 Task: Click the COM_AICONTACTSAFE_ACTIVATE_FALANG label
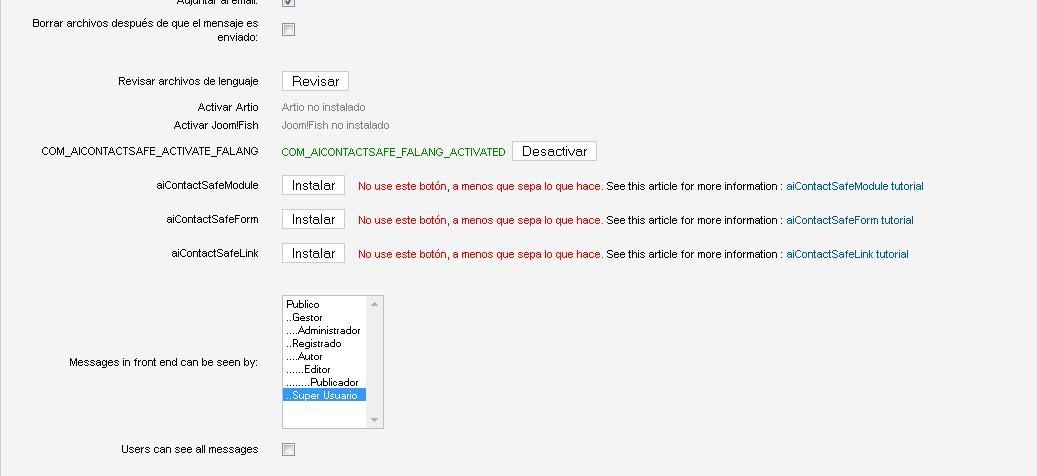pyautogui.click(x=149, y=151)
